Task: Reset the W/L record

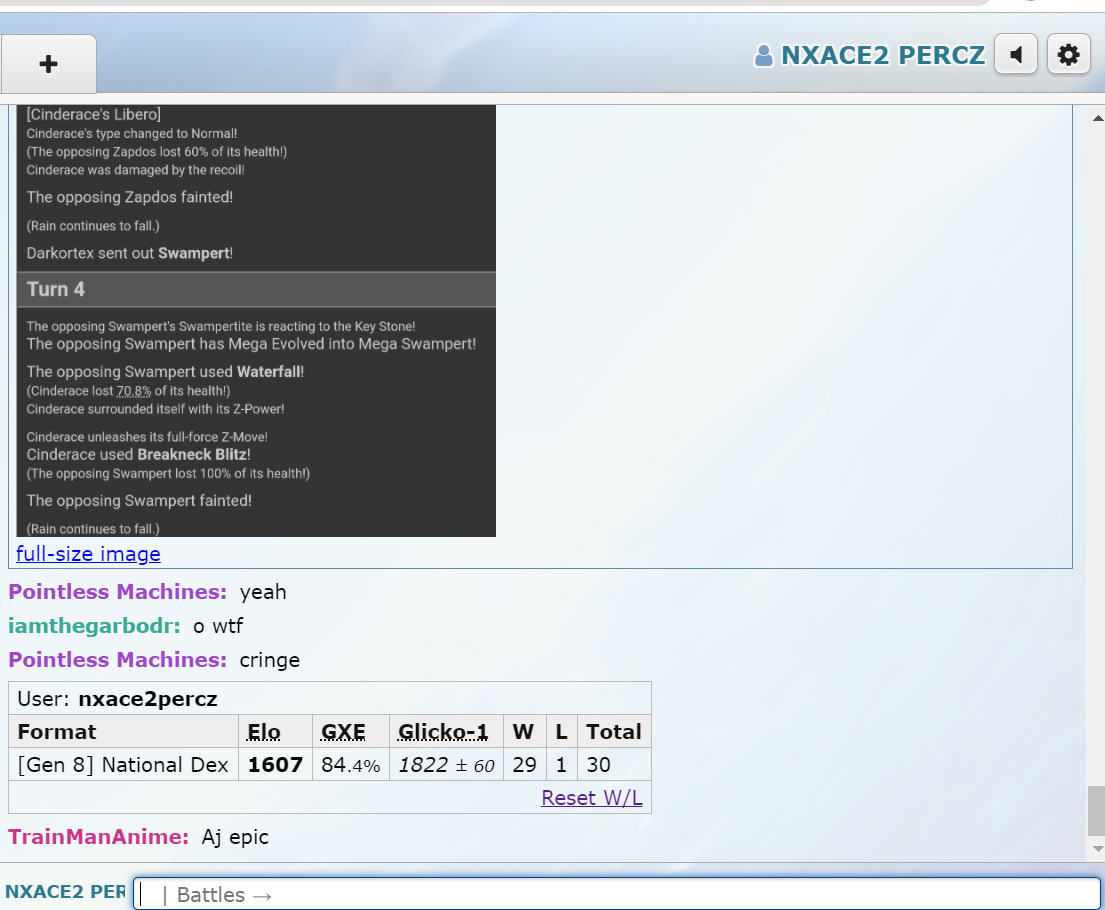Action: tap(591, 797)
